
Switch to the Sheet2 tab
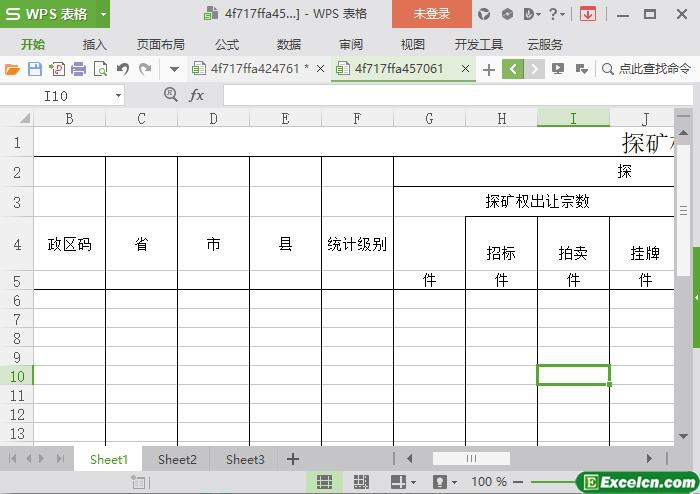click(x=177, y=459)
